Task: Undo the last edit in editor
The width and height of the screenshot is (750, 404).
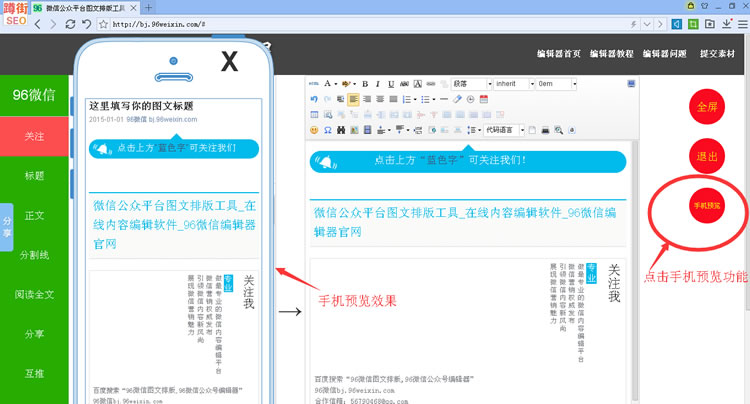Action: point(314,99)
